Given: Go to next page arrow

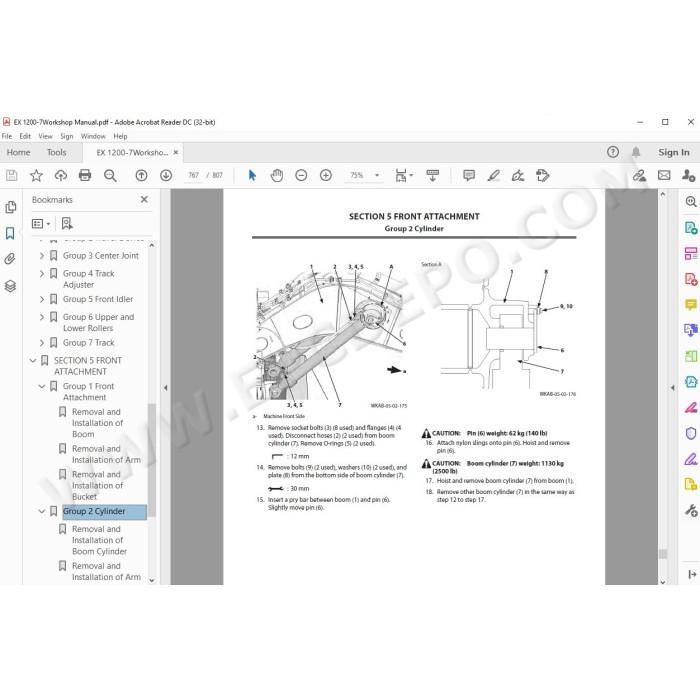Looking at the screenshot, I should tap(166, 175).
